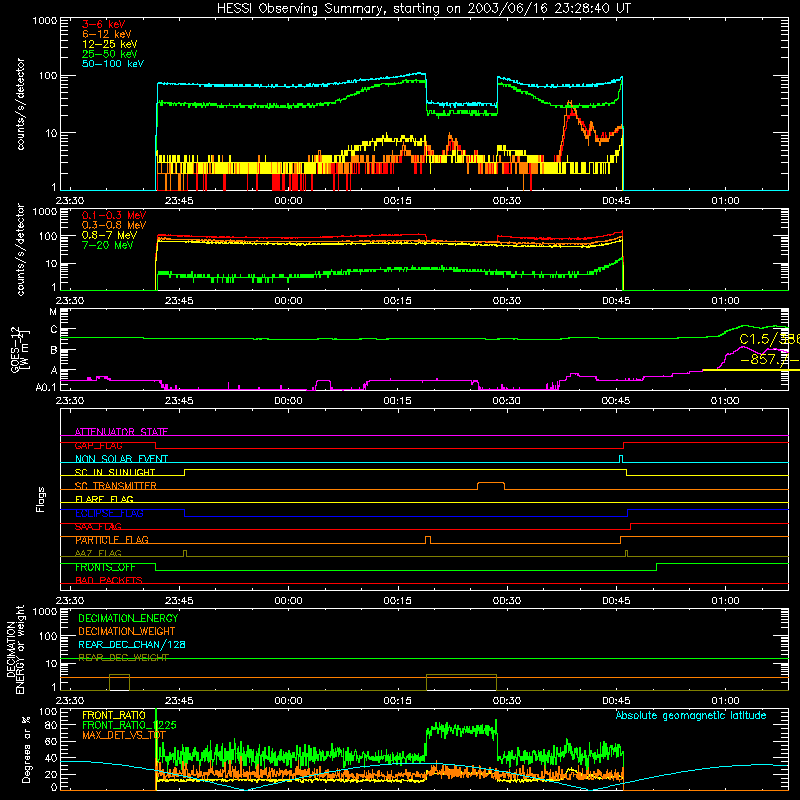Select the ATTENUATOR_STATE flag label
Screen dimensions: 800x800
[121, 432]
